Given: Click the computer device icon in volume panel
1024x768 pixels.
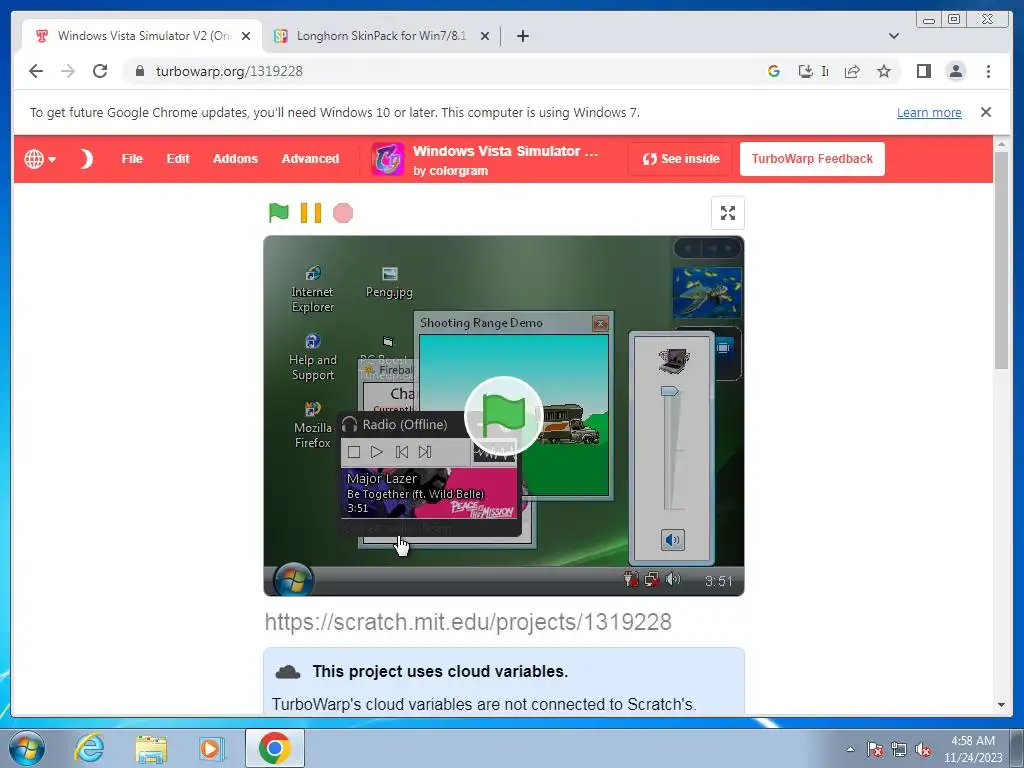Looking at the screenshot, I should 673,360.
